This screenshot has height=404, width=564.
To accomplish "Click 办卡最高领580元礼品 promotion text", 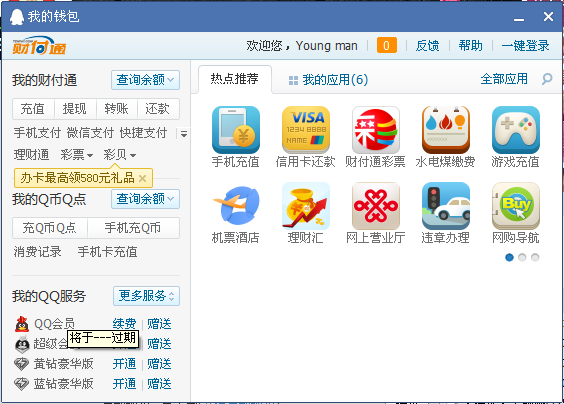I will (x=77, y=178).
